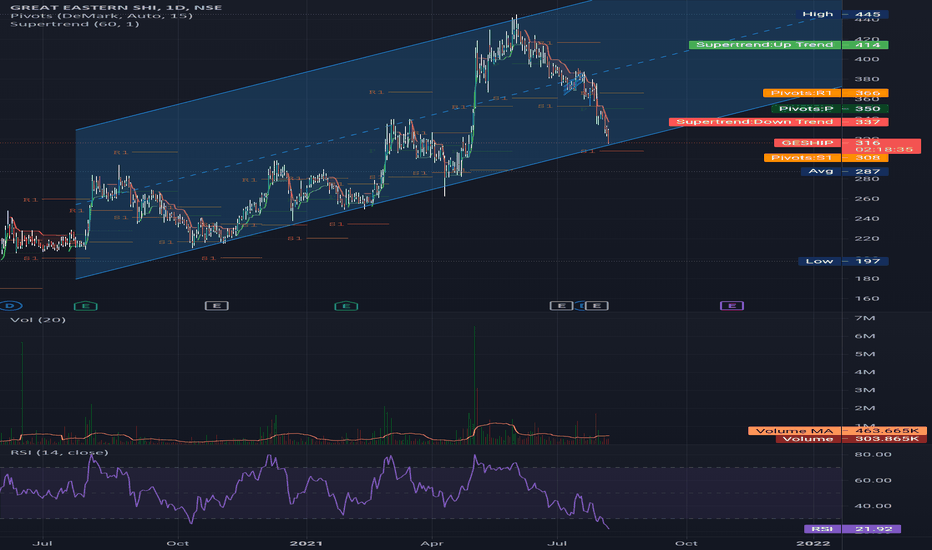
Task: Select the RSI (14, close) indicator legend
Action: (59, 452)
